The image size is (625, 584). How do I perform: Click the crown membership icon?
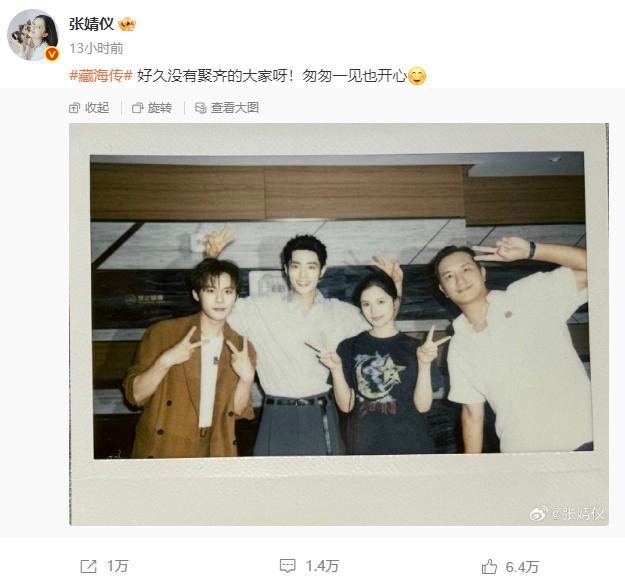point(127,25)
